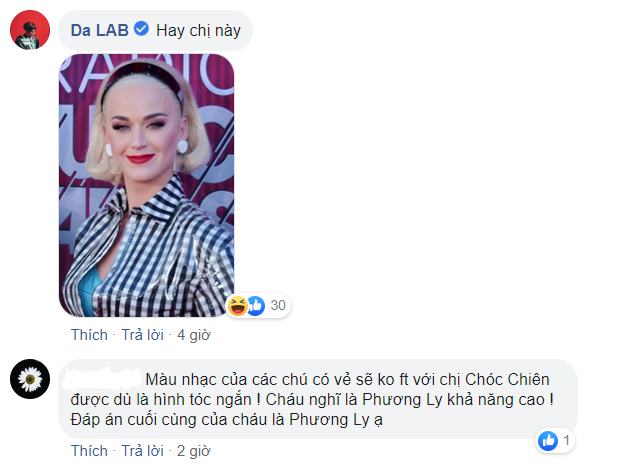Open the blurred commenter name in second comment
The image size is (620, 473).
102,378
